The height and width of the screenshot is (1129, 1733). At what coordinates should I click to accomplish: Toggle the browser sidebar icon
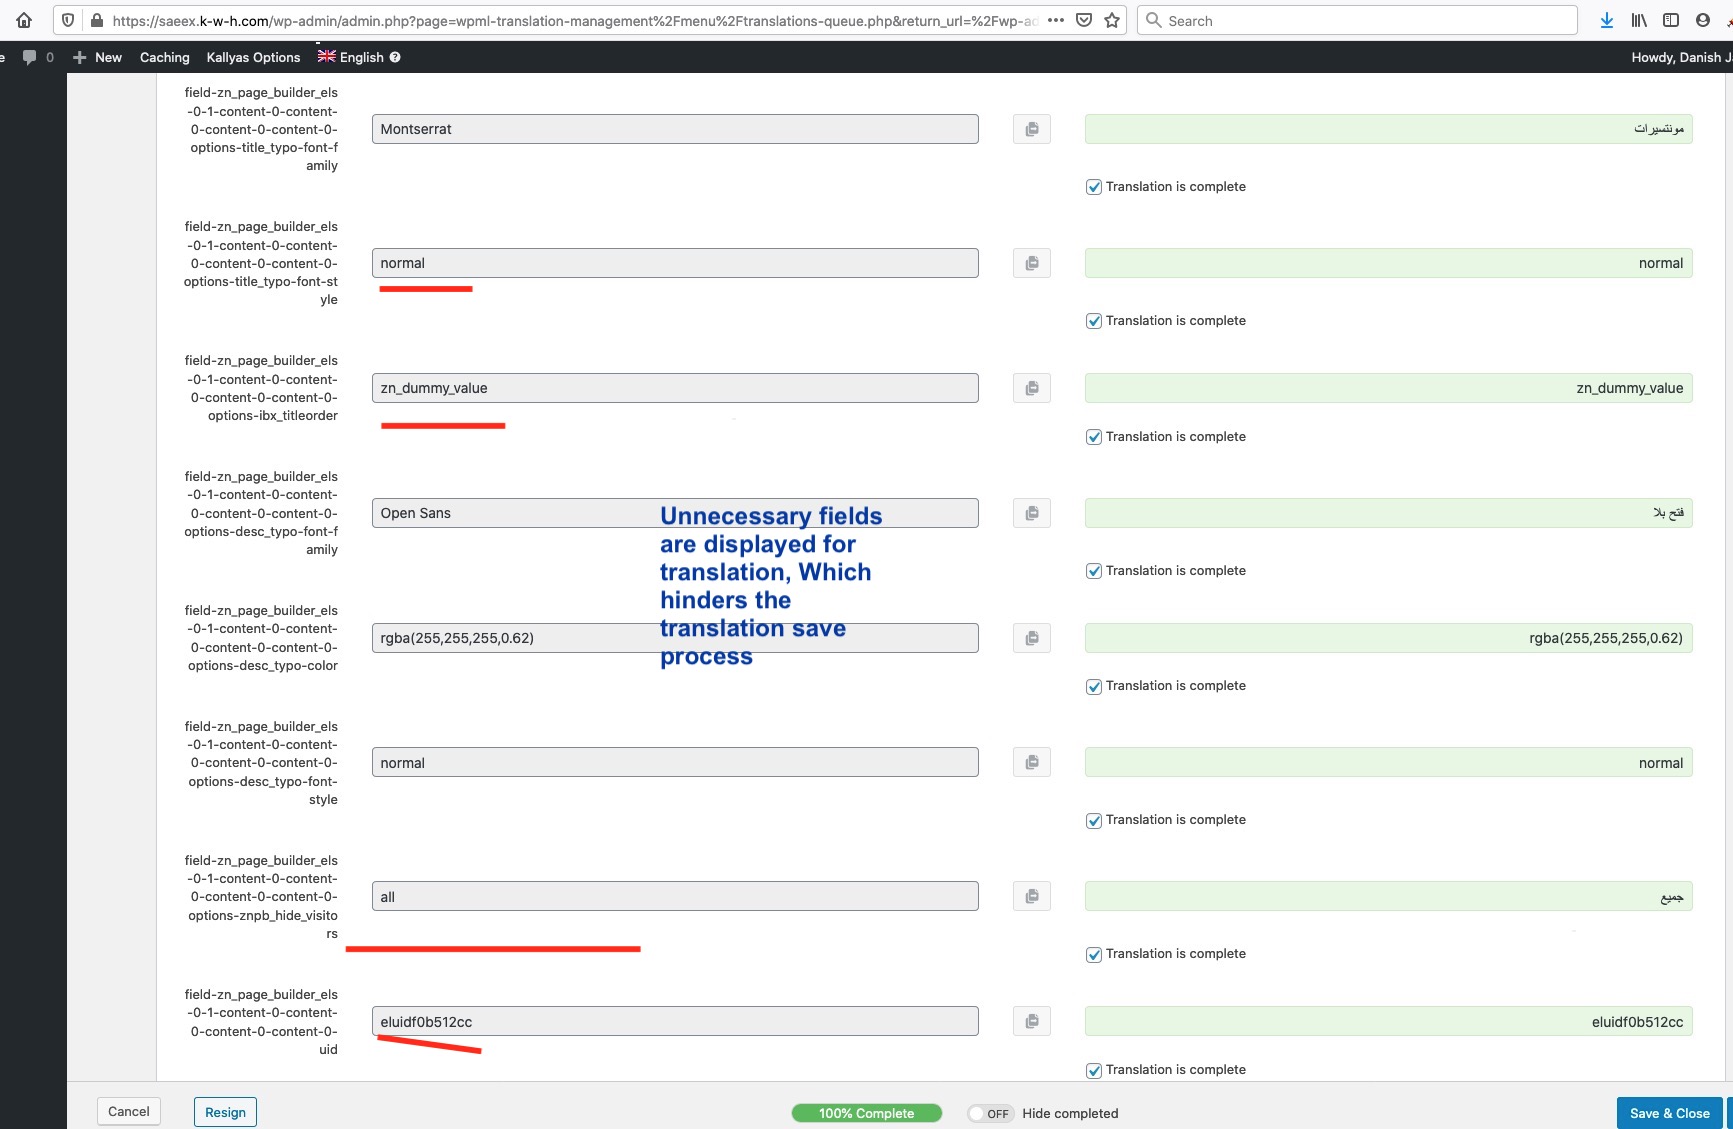[1671, 20]
